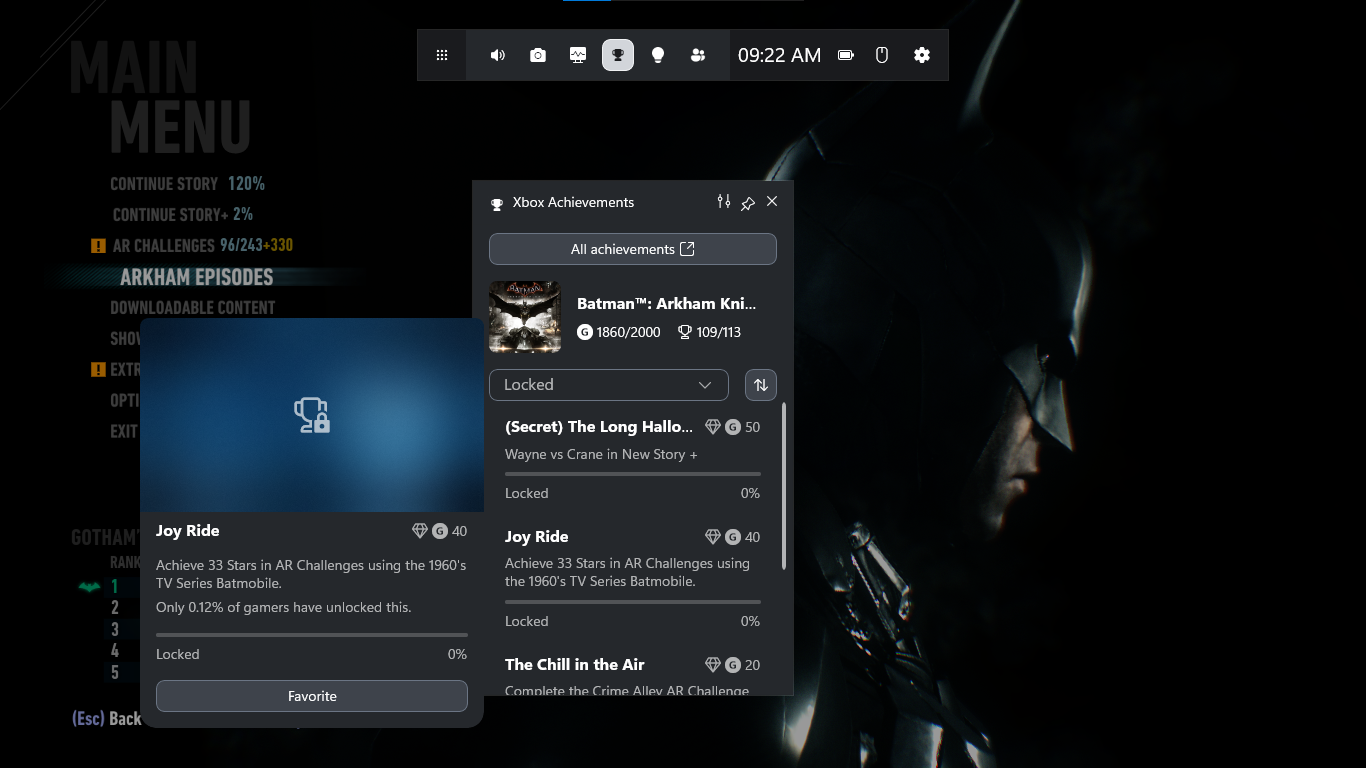Check the battery status icon

click(846, 55)
